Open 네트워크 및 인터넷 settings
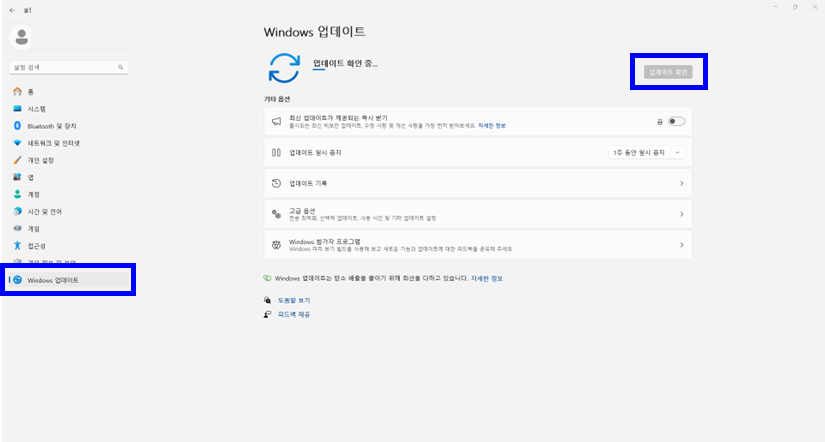Image resolution: width=825 pixels, height=442 pixels. click(x=53, y=143)
